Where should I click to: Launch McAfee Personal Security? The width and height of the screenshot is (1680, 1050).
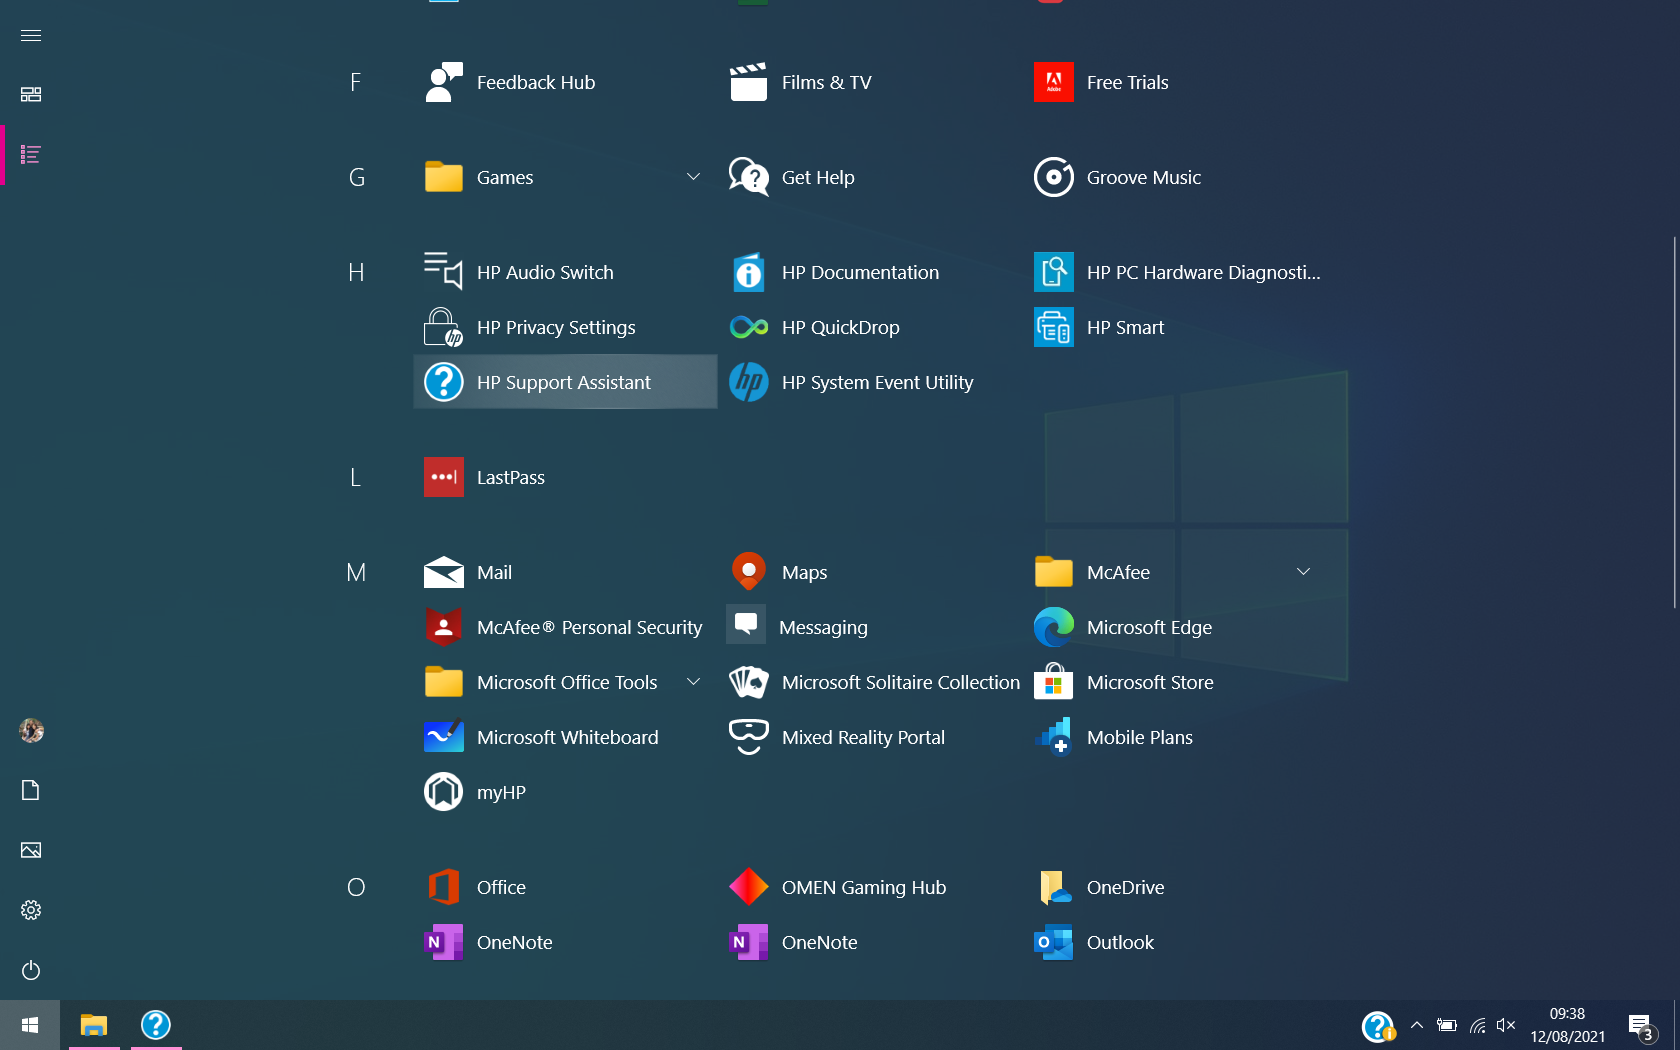(x=565, y=627)
